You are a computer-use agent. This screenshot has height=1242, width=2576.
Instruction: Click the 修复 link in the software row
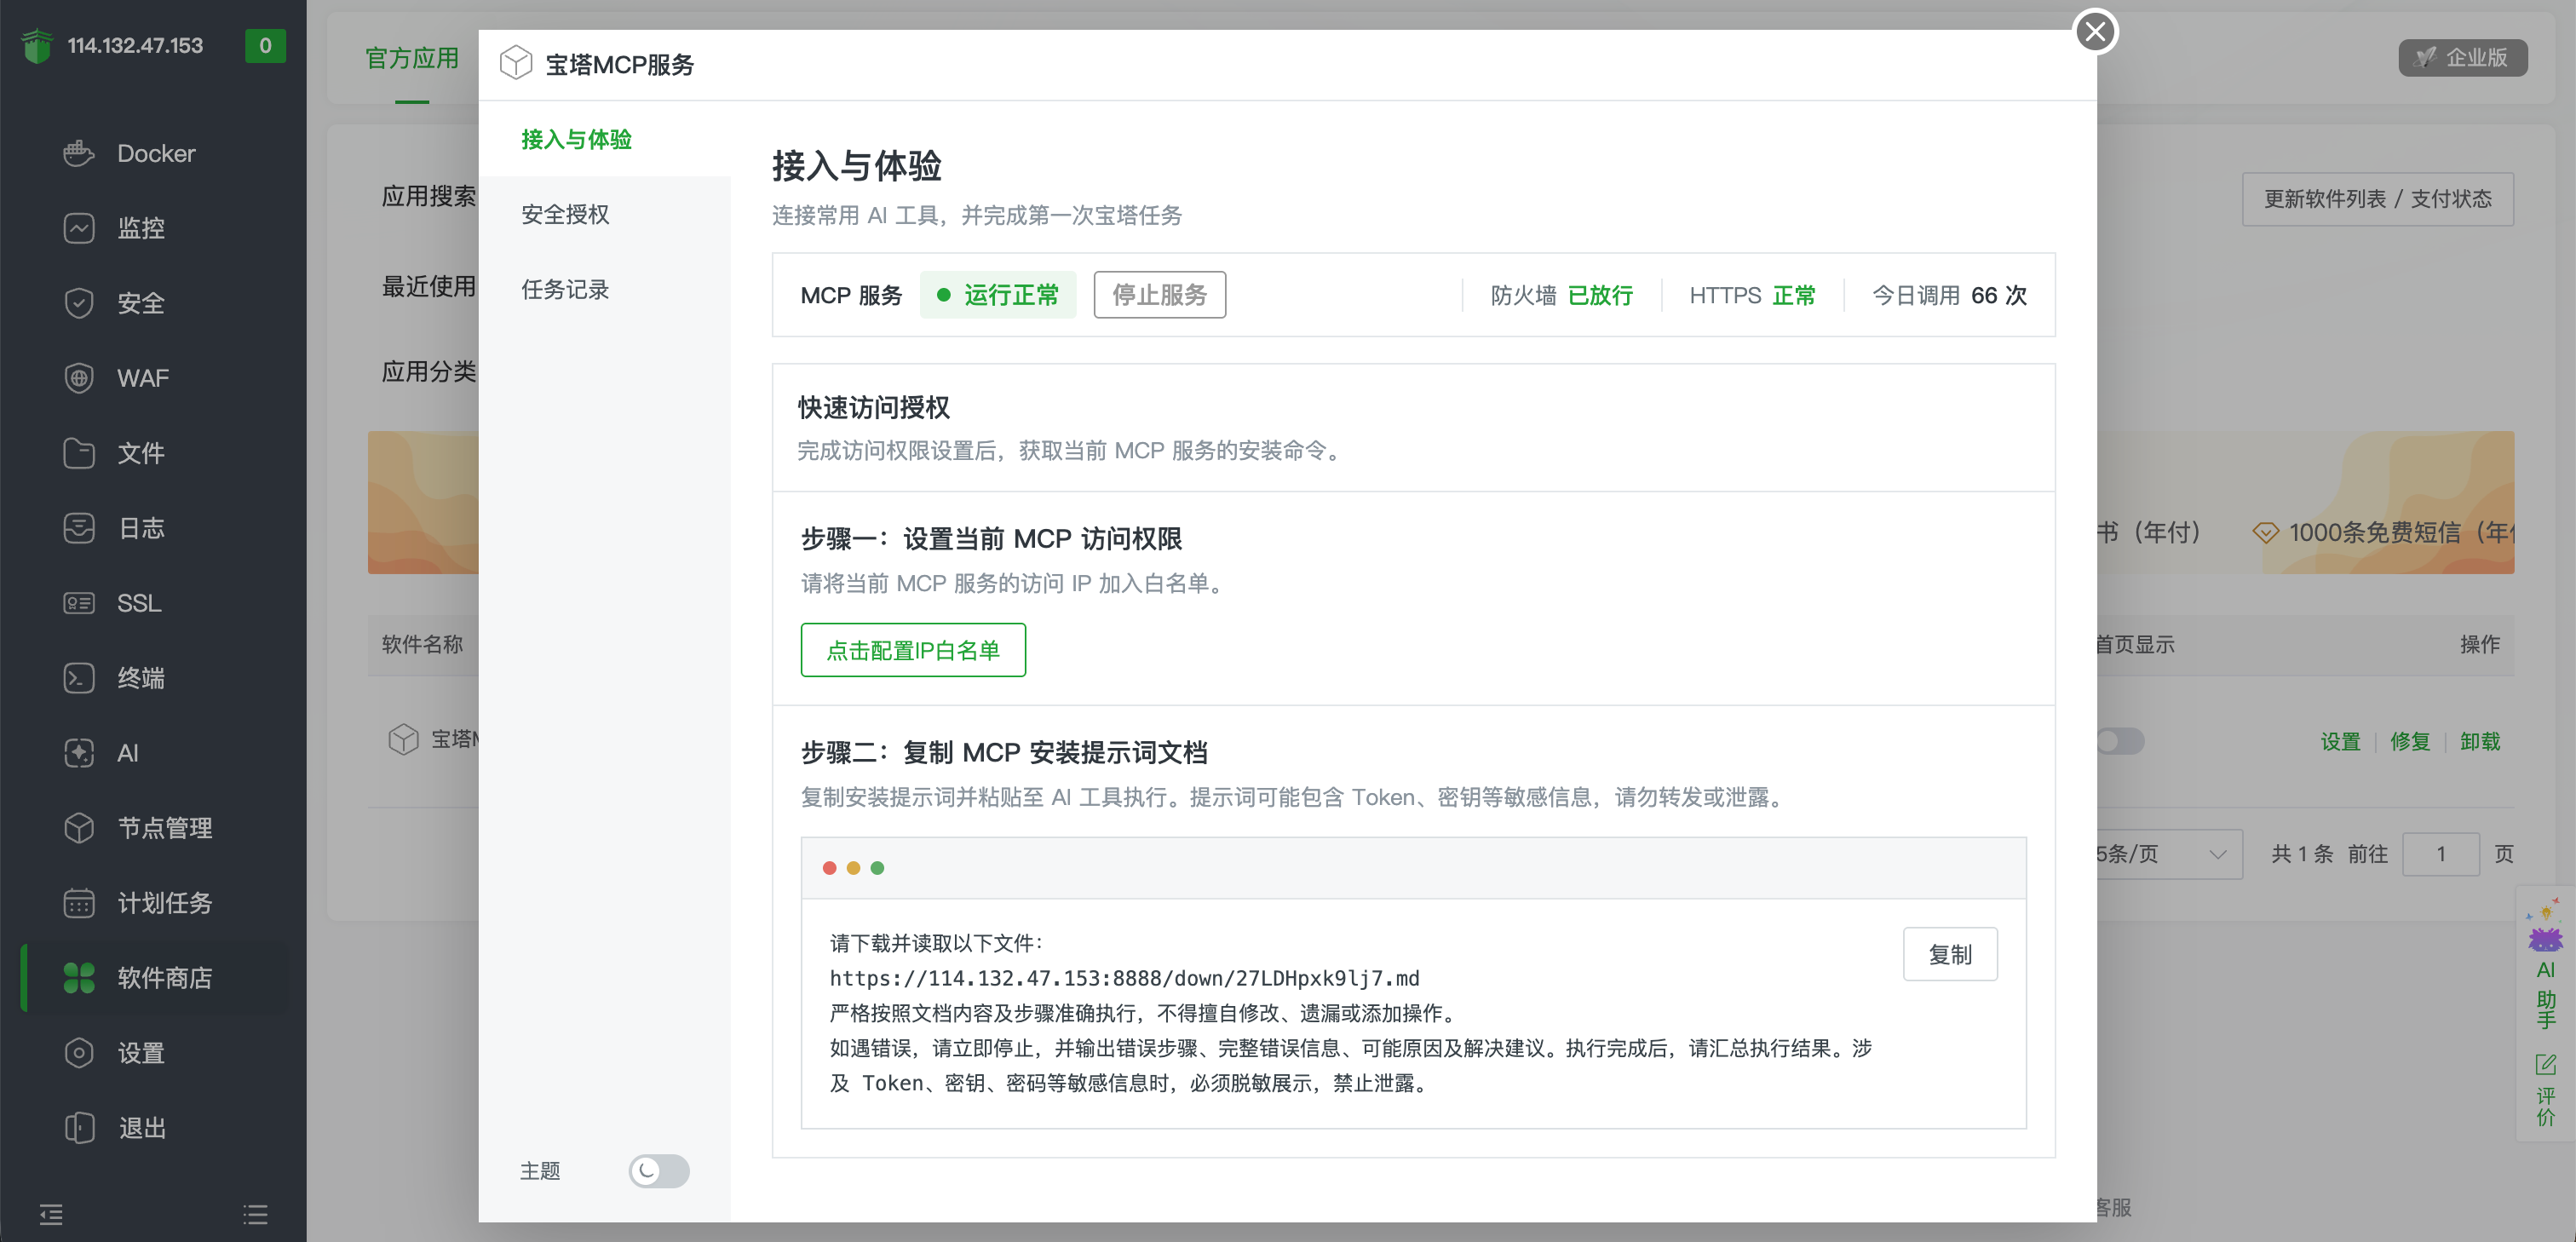(2409, 742)
